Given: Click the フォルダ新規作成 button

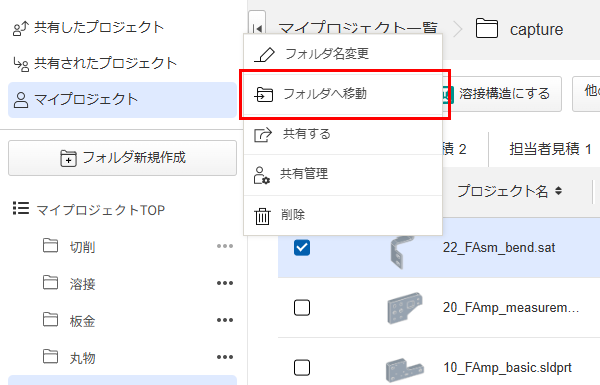Looking at the screenshot, I should click(x=122, y=158).
